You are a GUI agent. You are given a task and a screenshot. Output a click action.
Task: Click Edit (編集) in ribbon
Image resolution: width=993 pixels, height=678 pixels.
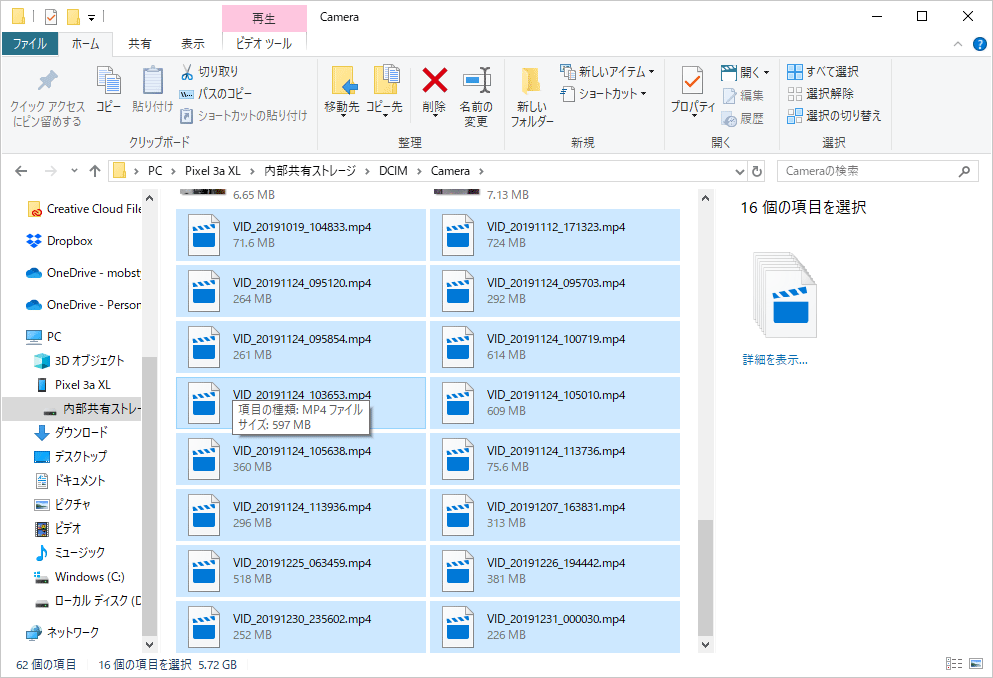pos(743,95)
